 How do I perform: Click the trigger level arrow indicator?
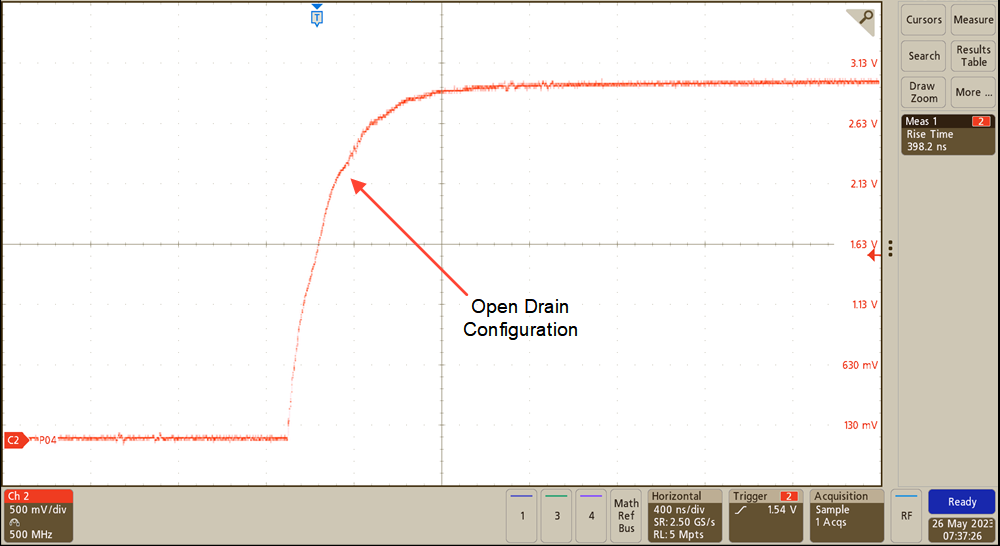pyautogui.click(x=872, y=255)
